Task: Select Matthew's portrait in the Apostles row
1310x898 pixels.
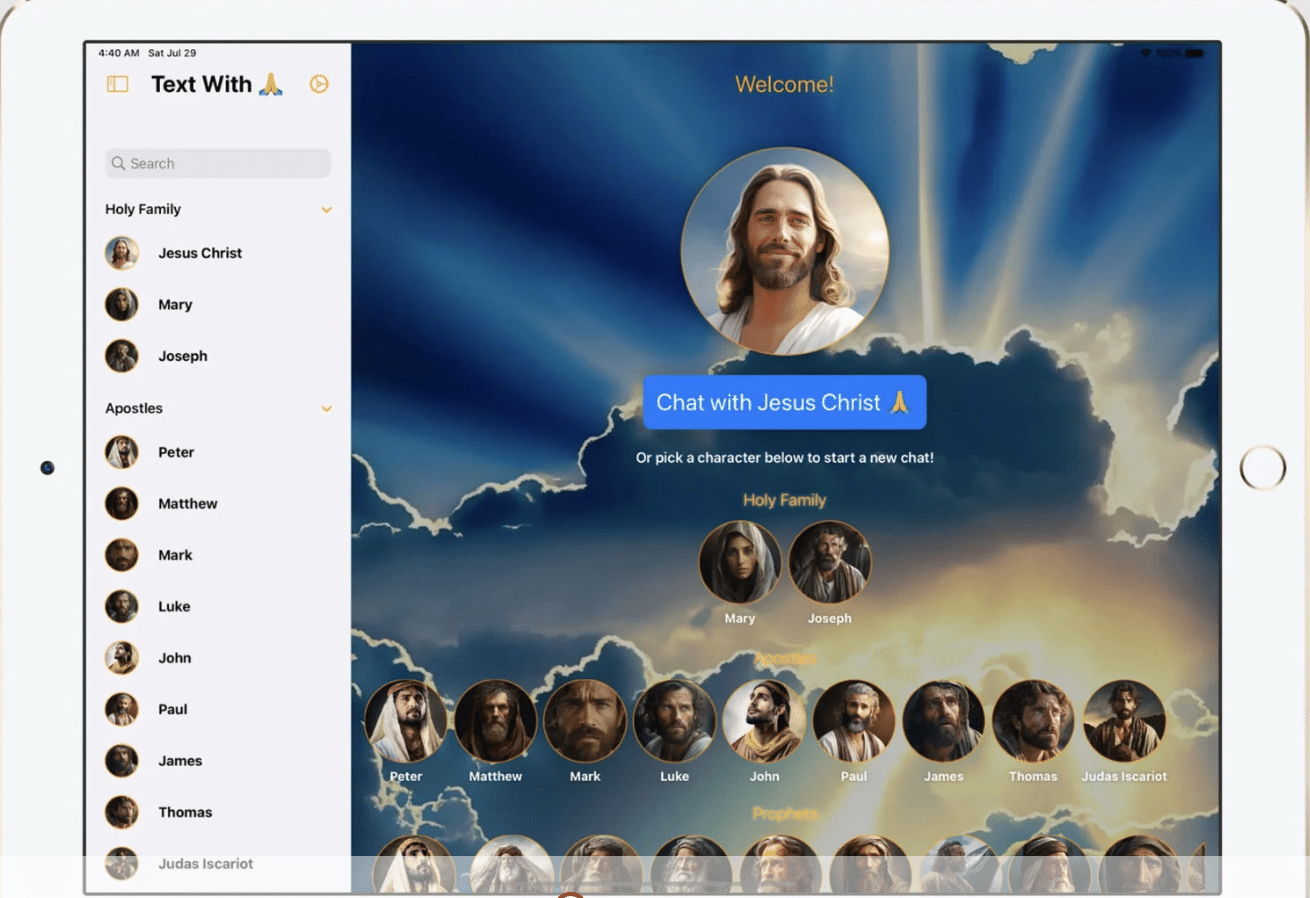Action: [496, 718]
